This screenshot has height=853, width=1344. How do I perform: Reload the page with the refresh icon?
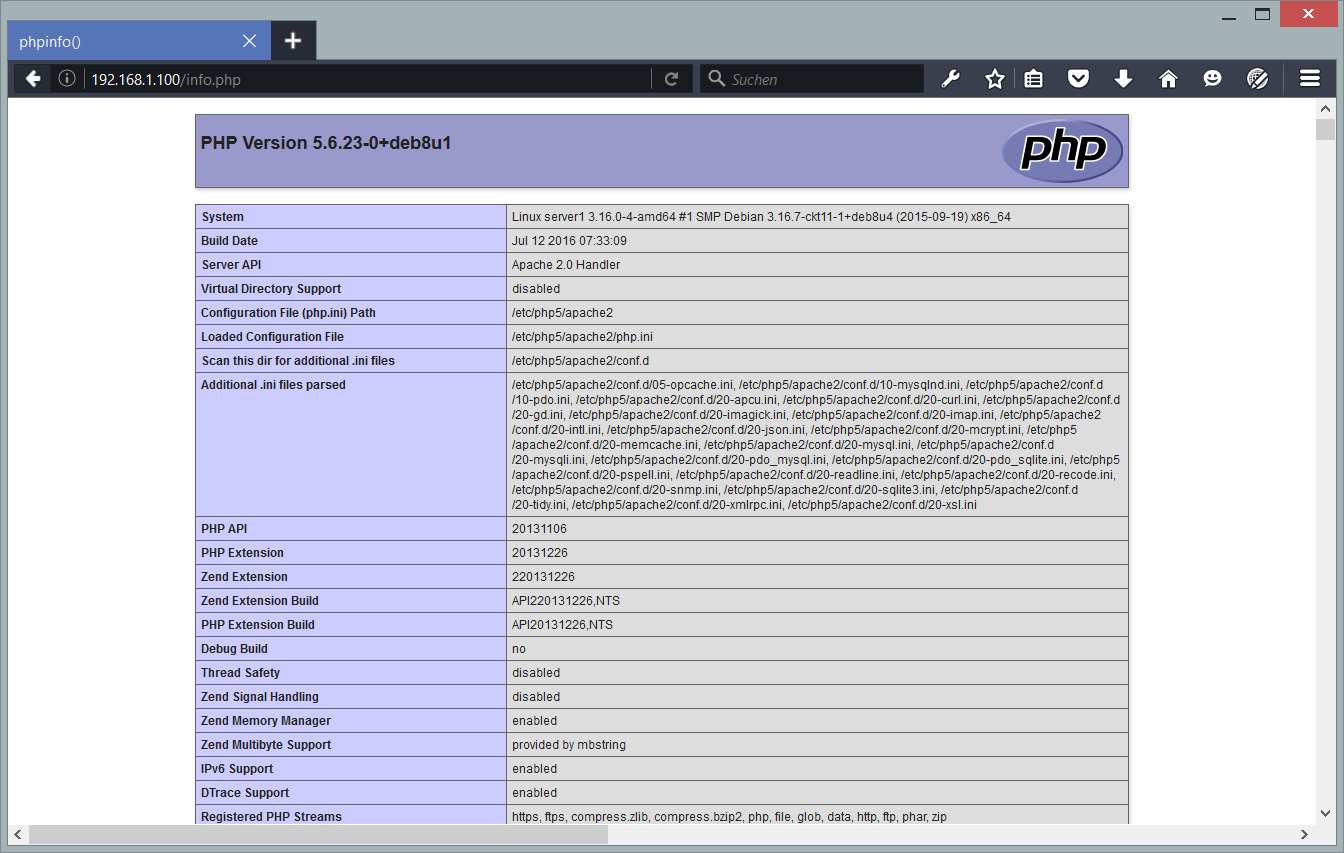[672, 79]
